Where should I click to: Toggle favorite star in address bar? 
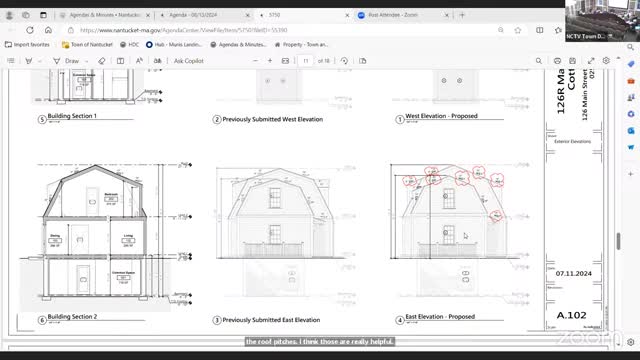tap(518, 30)
